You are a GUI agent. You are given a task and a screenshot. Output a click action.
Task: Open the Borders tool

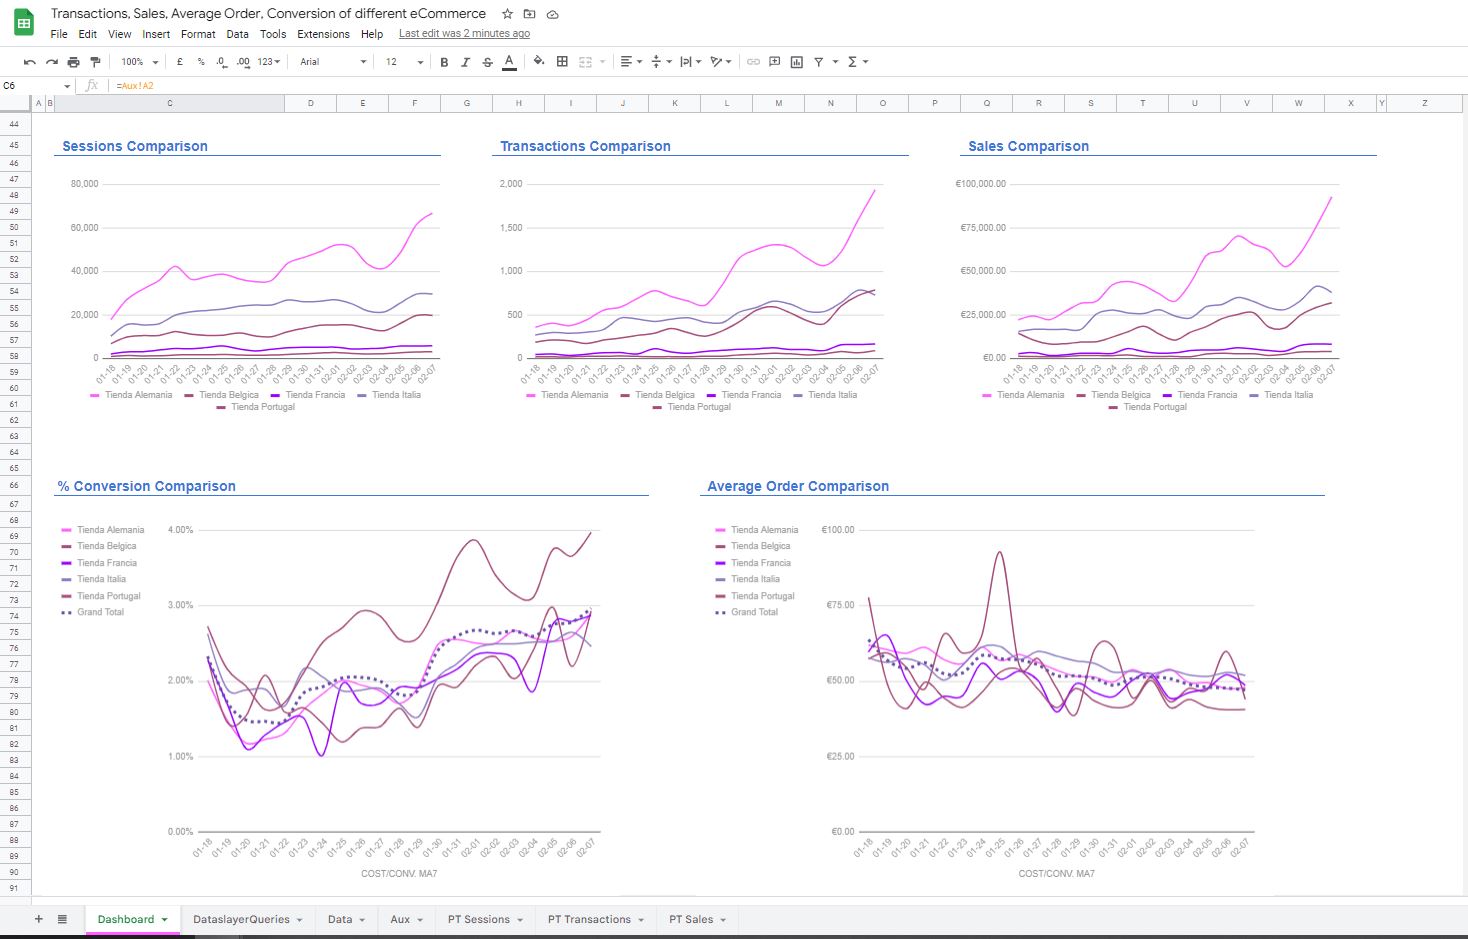pyautogui.click(x=562, y=62)
